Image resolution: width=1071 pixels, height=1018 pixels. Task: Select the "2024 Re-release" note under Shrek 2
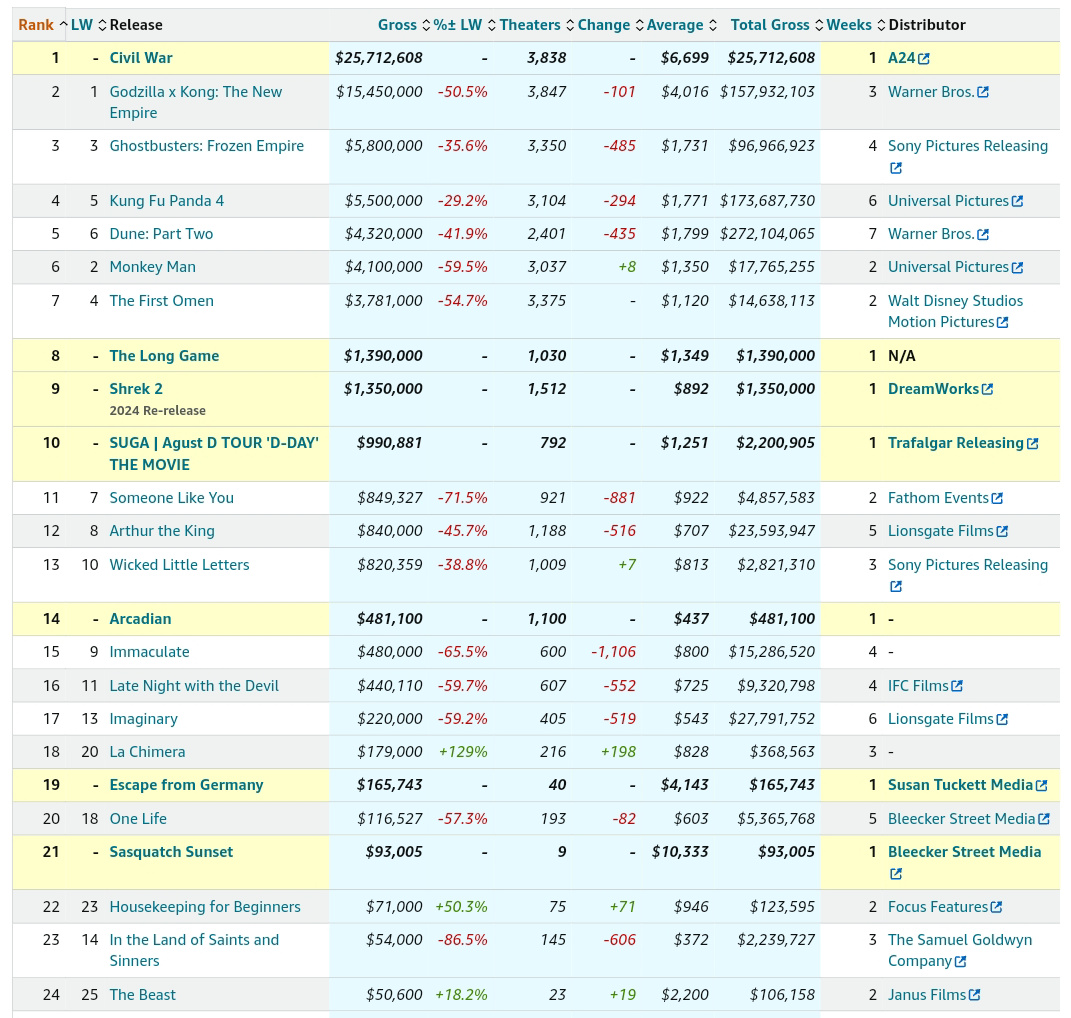[x=157, y=411]
